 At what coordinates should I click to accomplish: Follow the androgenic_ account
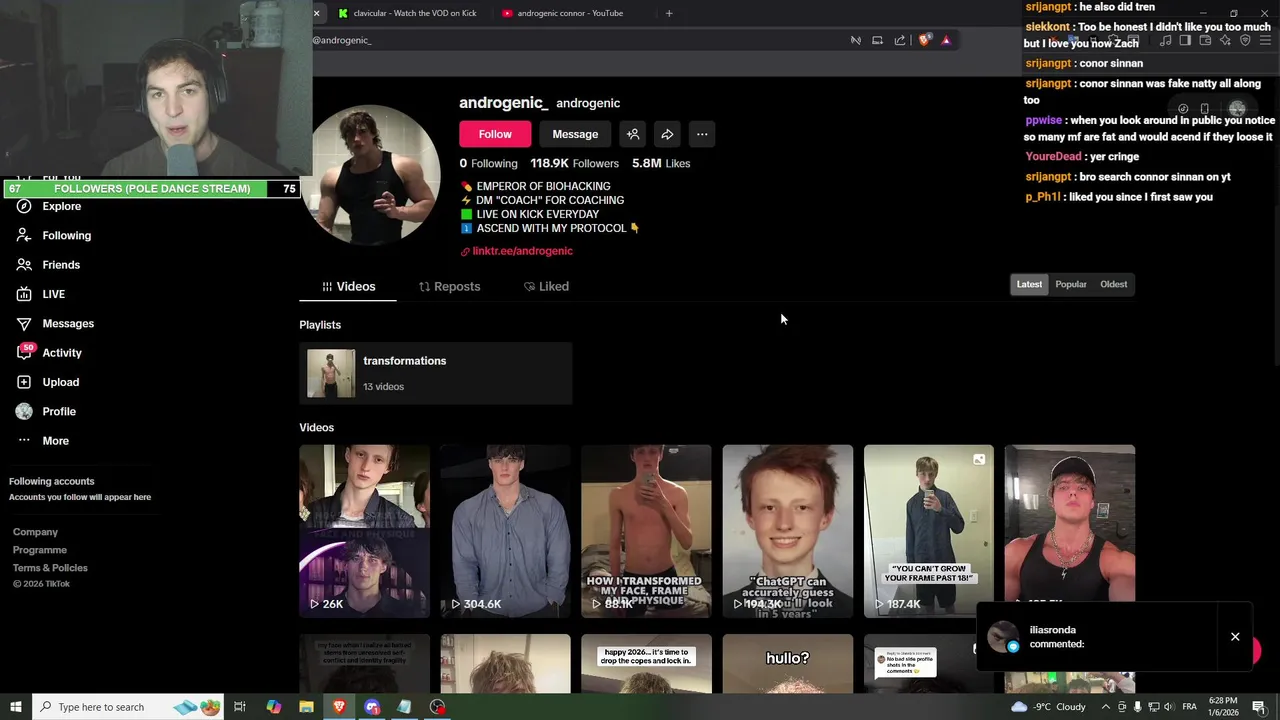tap(495, 134)
